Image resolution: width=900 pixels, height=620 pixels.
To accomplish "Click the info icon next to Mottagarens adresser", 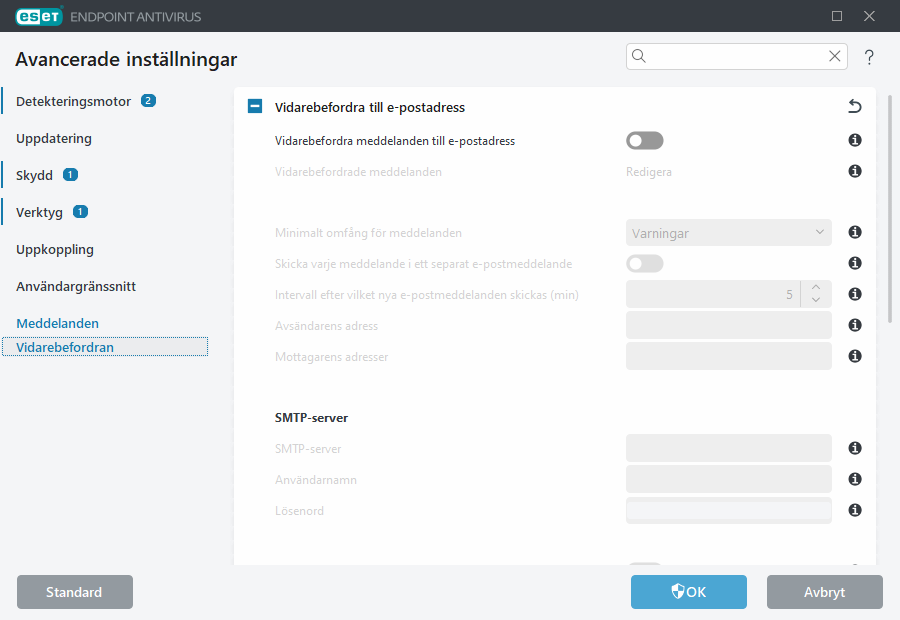I will 854,355.
